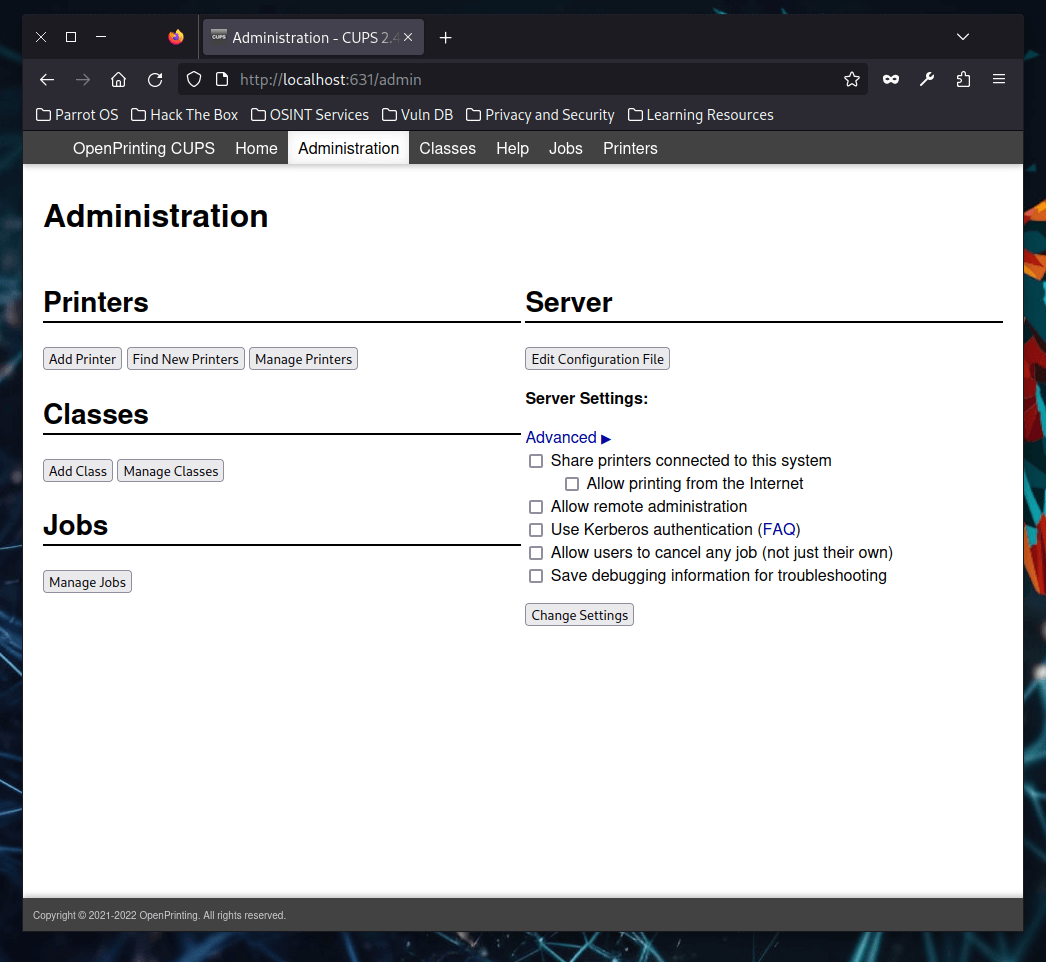Reload the page with the refresh icon

click(155, 79)
